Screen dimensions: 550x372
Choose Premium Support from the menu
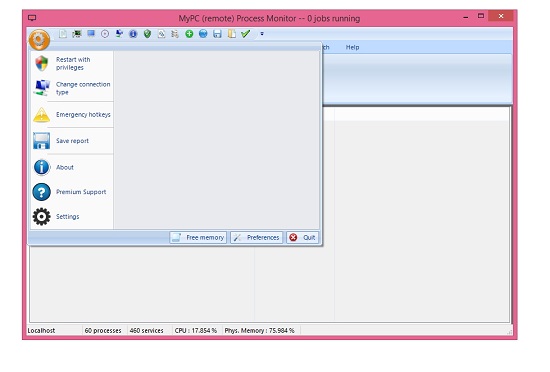pos(72,192)
